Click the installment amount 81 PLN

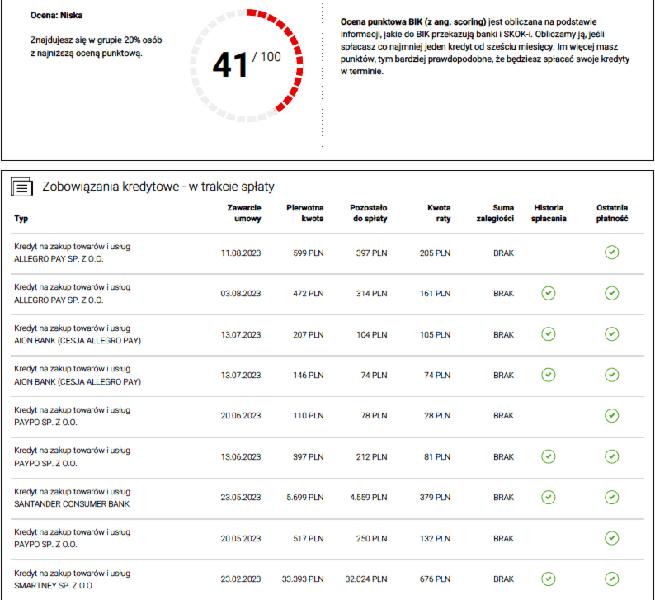click(x=437, y=457)
